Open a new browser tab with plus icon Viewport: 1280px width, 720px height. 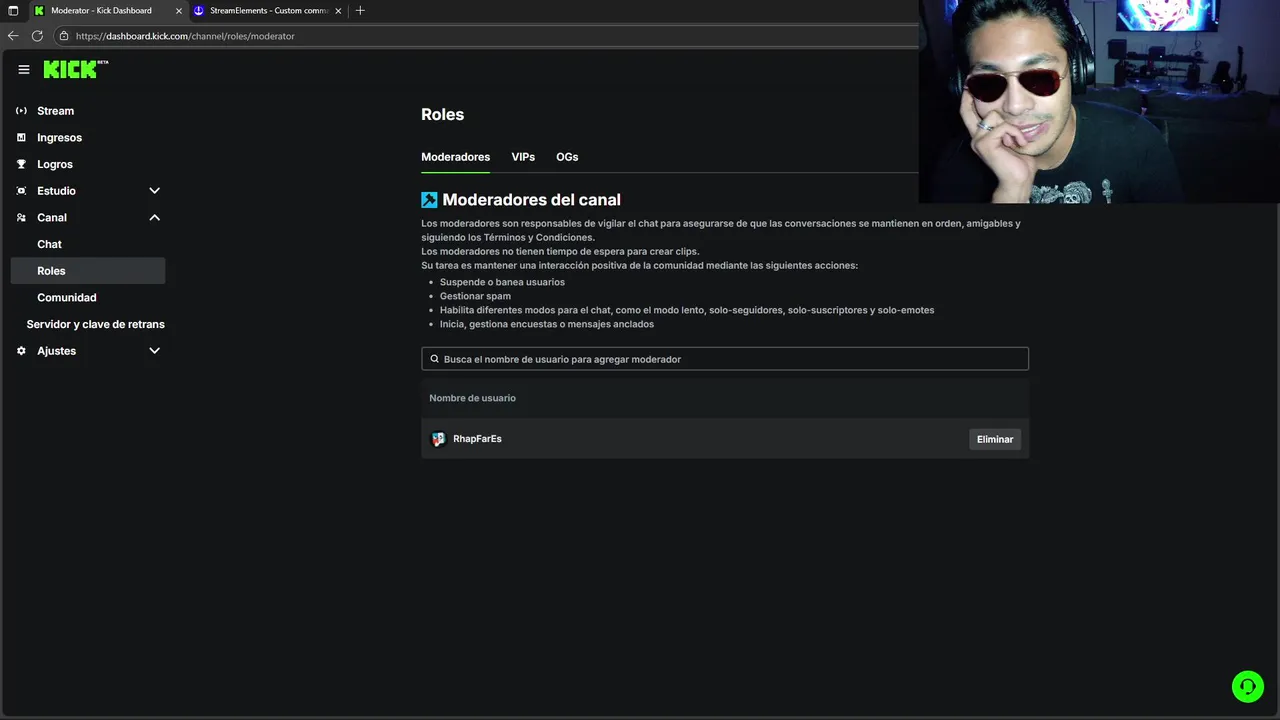coord(360,11)
